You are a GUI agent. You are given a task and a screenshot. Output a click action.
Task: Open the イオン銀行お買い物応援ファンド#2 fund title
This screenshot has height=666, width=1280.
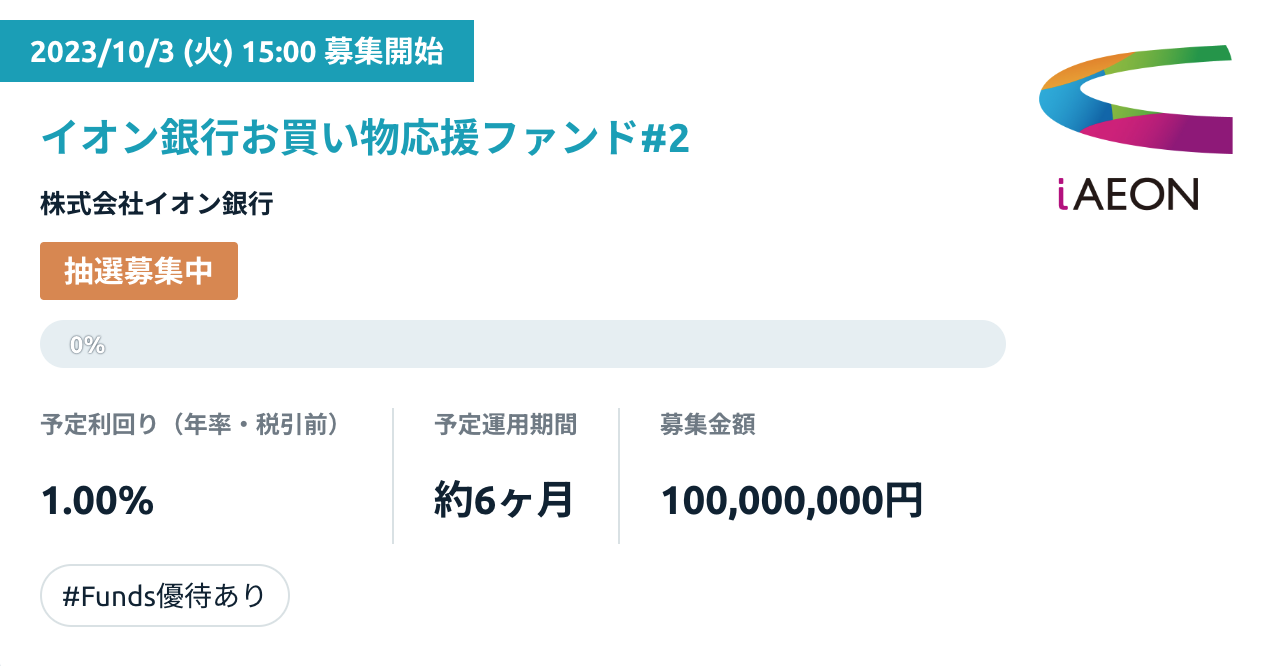point(365,138)
